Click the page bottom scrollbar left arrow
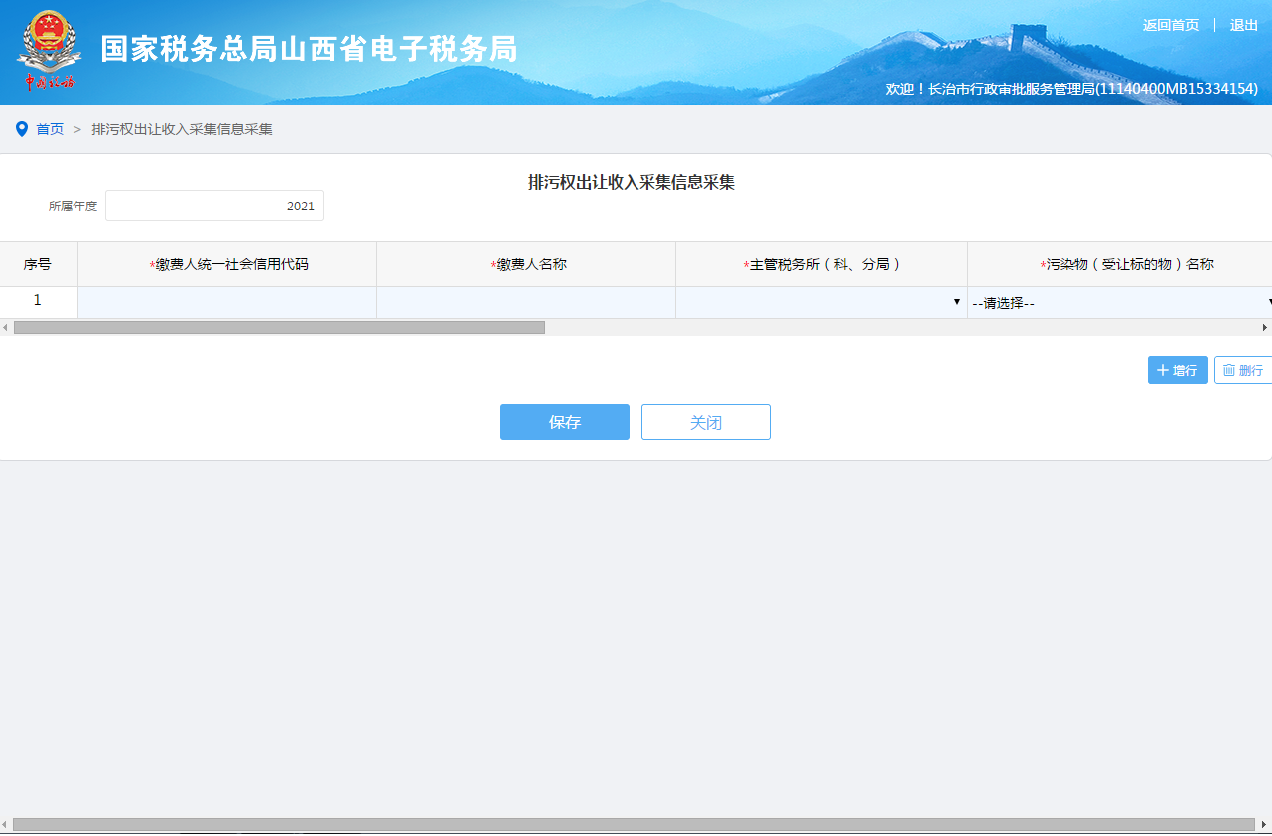 point(5,825)
